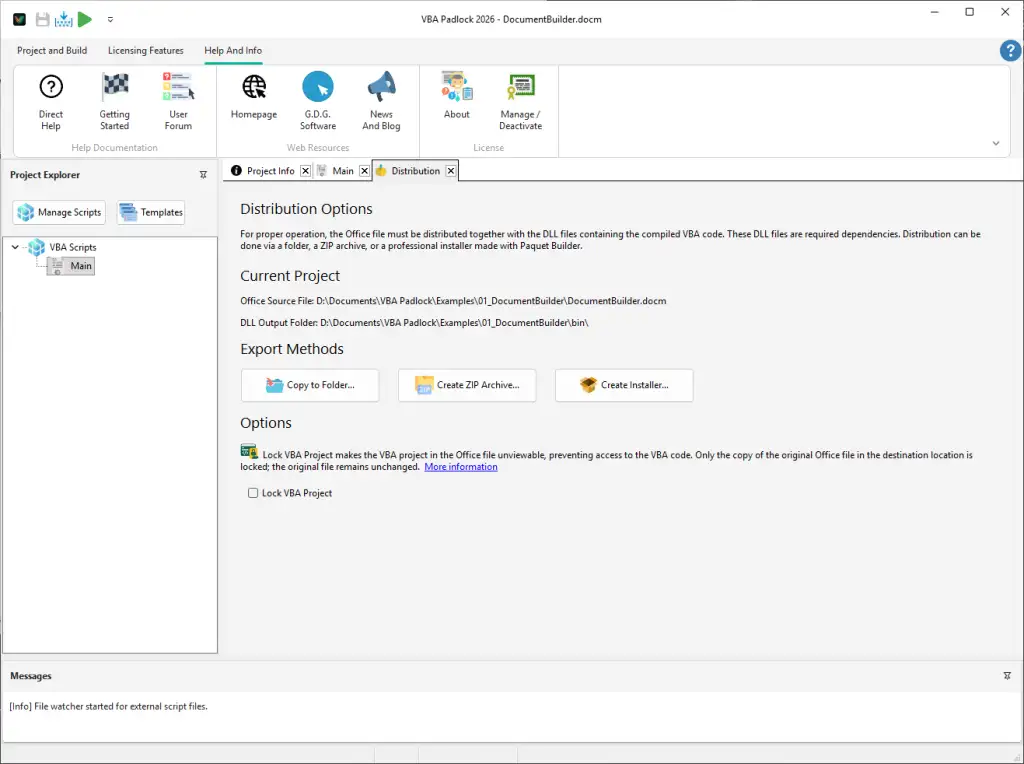Enable the Lock VBA Project option

253,492
